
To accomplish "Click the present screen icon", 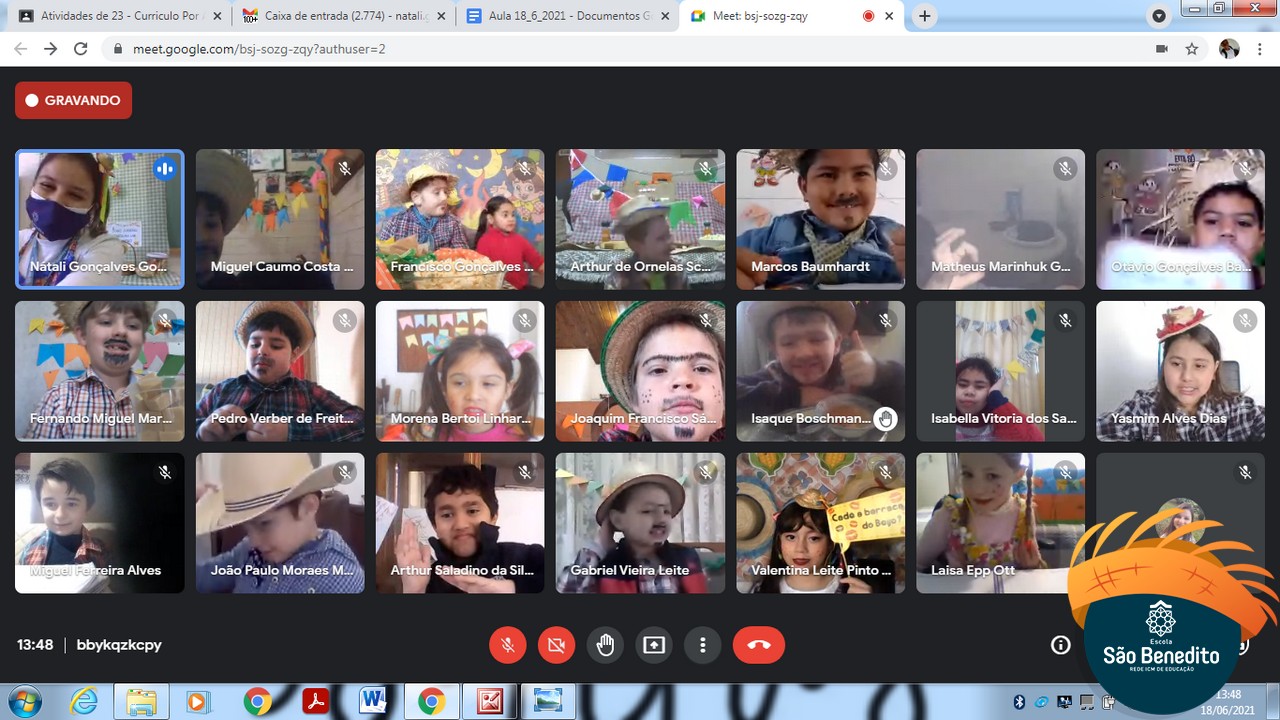I will [x=654, y=645].
